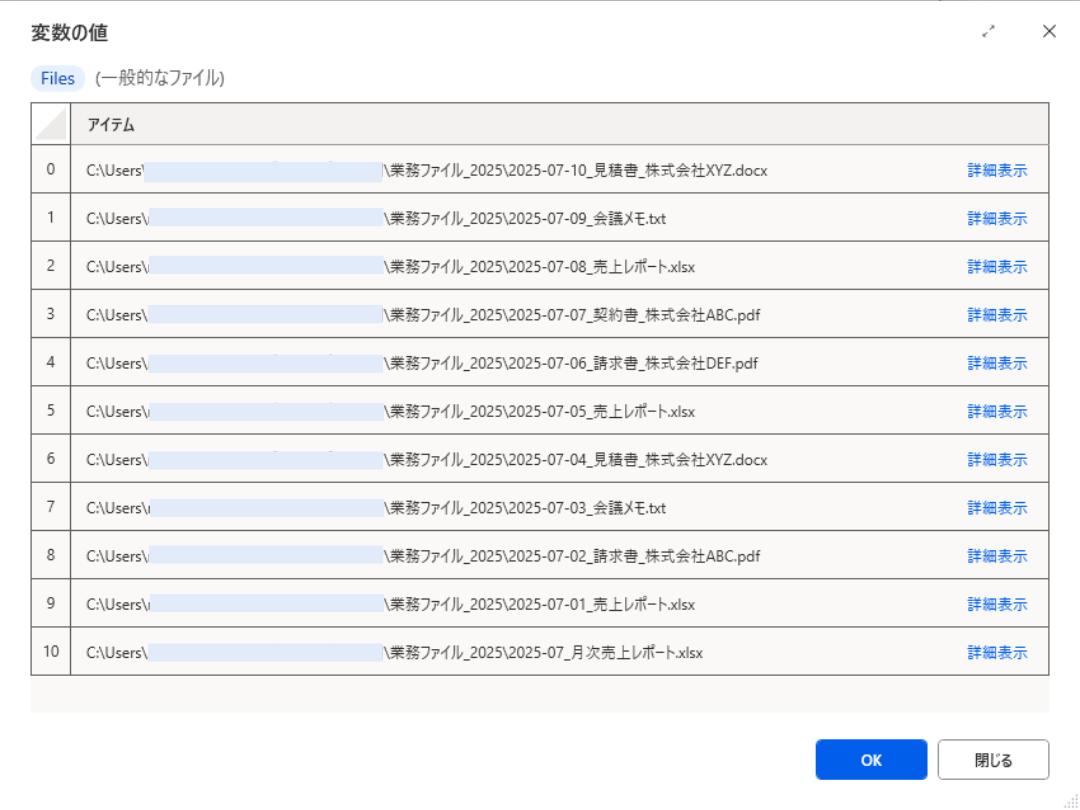Click the 閉じる button
1080x810 pixels.
(x=993, y=760)
